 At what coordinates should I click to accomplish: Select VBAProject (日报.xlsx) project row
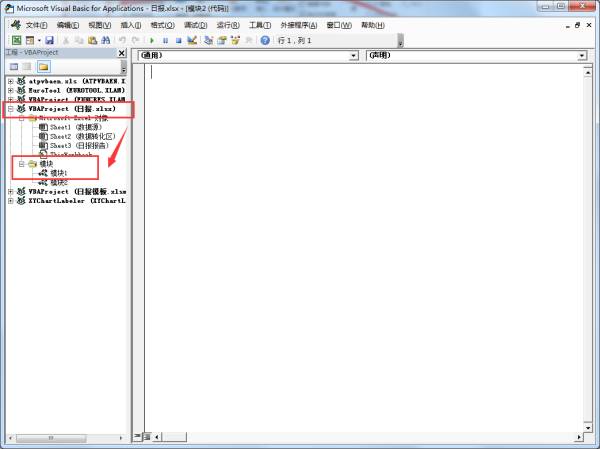pyautogui.click(x=67, y=109)
